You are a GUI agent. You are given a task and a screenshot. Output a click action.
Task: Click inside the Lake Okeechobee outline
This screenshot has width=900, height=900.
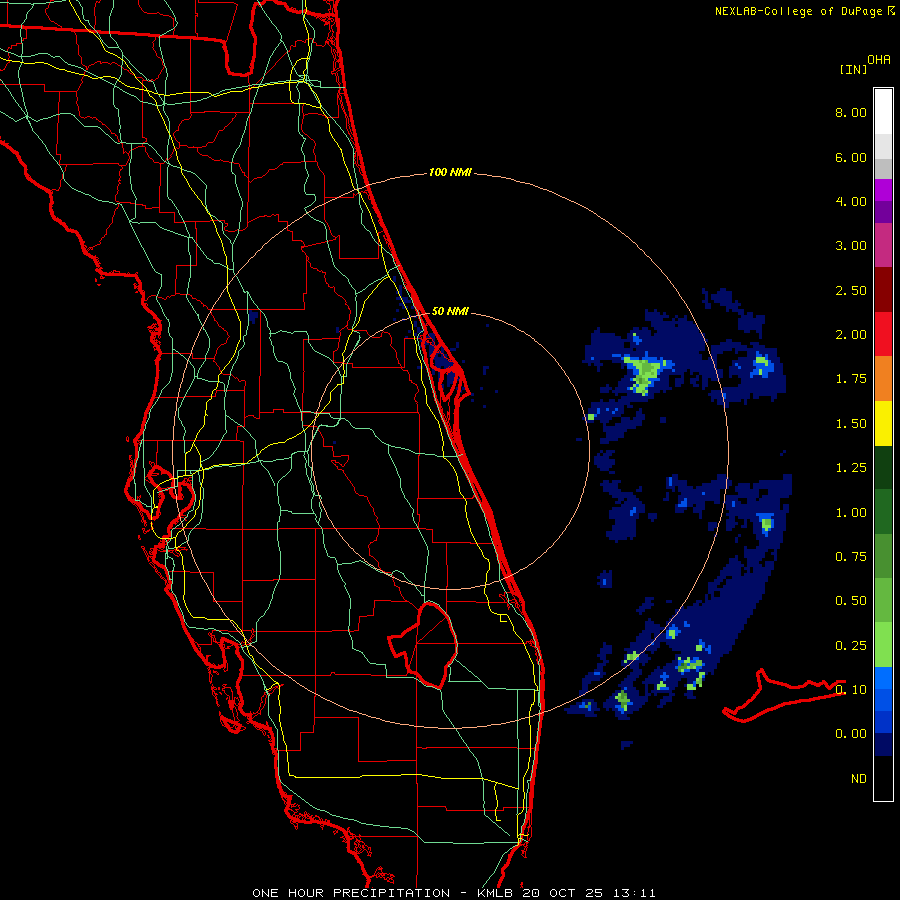point(429,643)
